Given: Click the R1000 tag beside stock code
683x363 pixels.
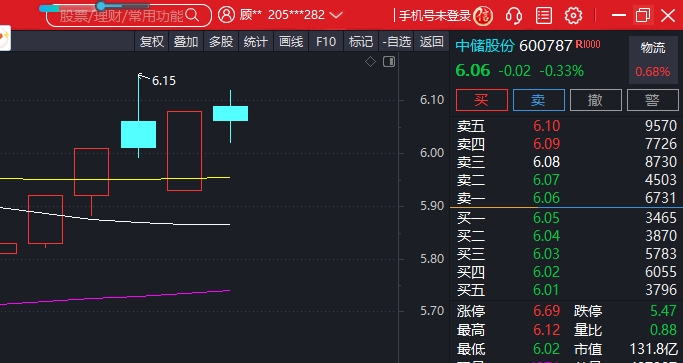Looking at the screenshot, I should pyautogui.click(x=588, y=44).
